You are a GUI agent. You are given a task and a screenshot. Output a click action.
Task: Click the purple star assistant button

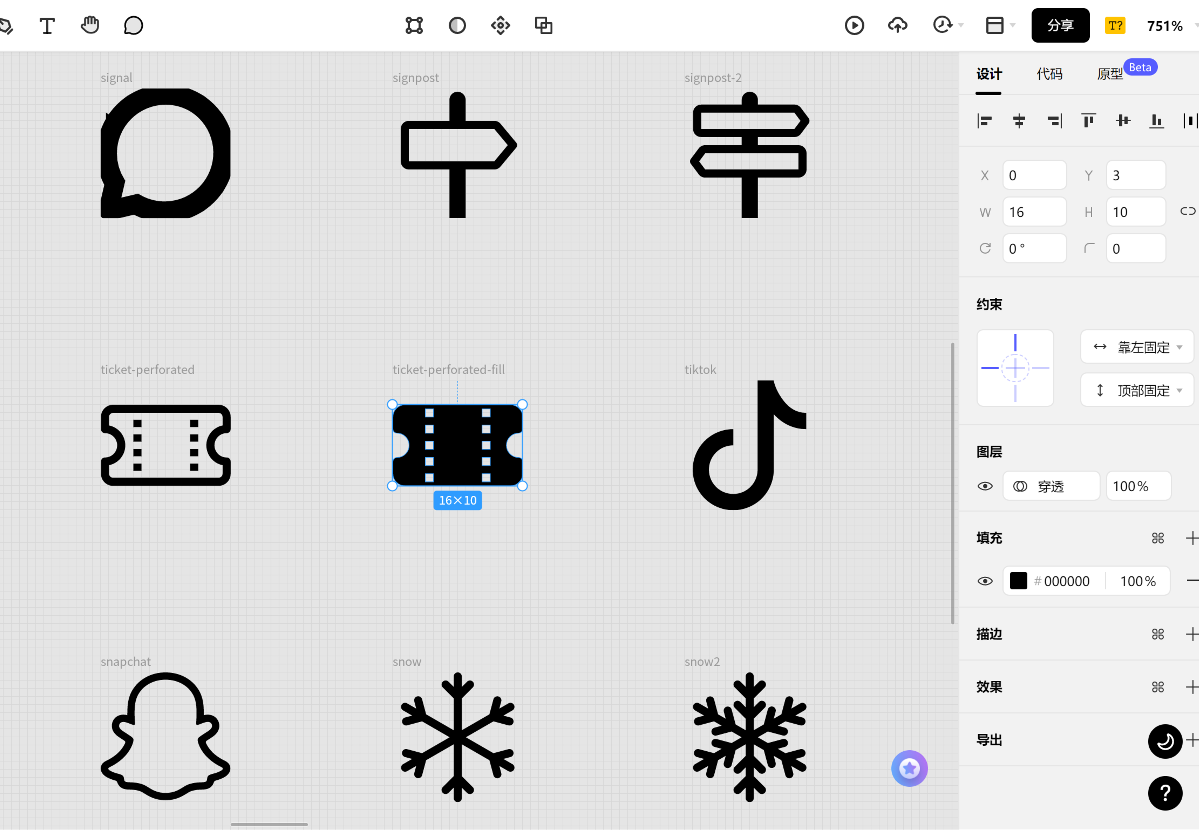coord(909,768)
